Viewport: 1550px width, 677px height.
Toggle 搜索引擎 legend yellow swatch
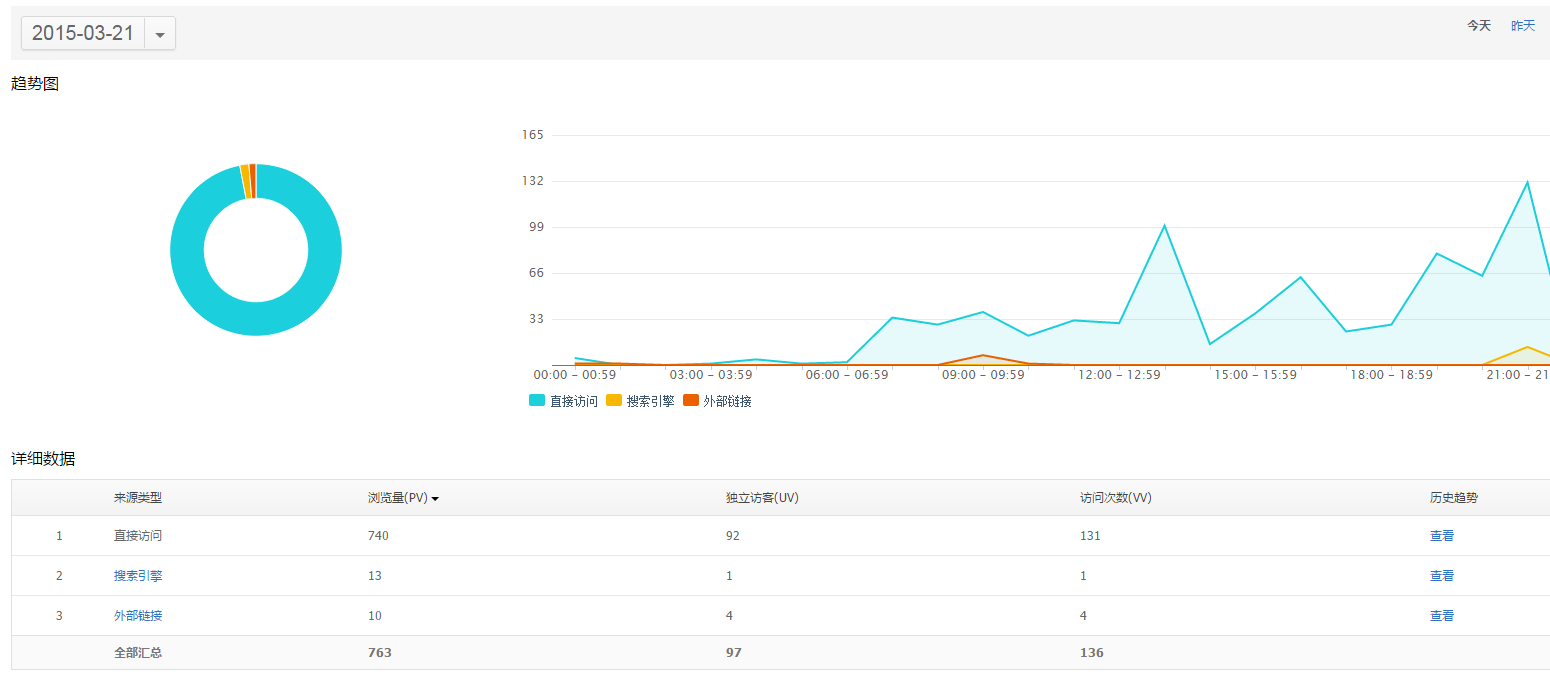[614, 401]
